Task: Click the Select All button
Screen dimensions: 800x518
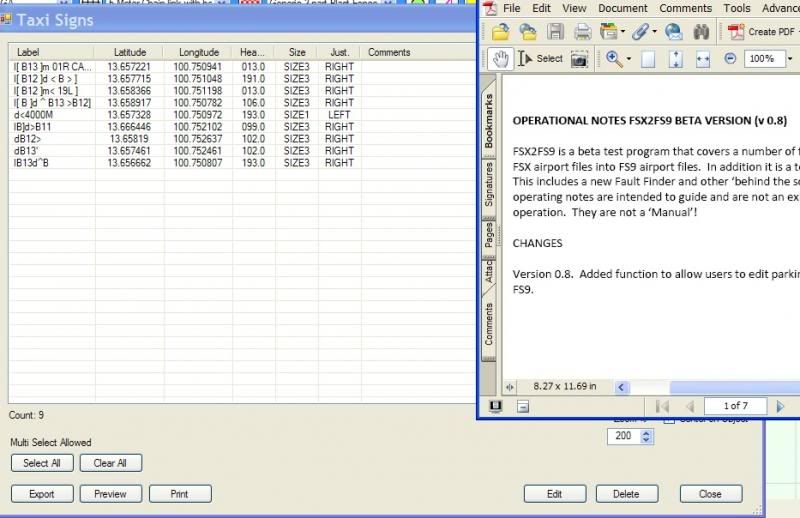Action: coord(42,463)
